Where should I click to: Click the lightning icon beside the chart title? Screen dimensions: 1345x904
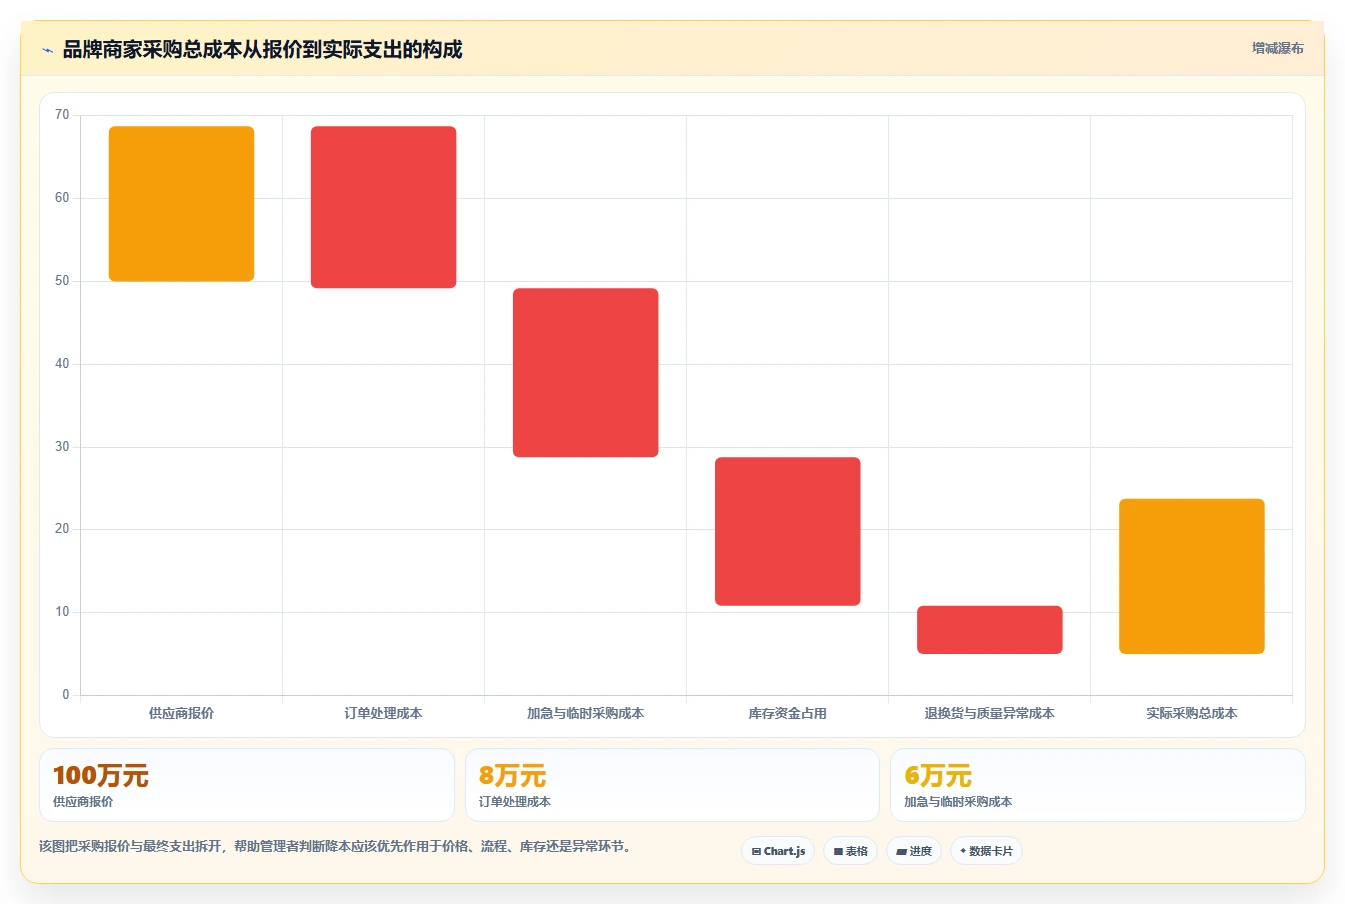(x=47, y=50)
